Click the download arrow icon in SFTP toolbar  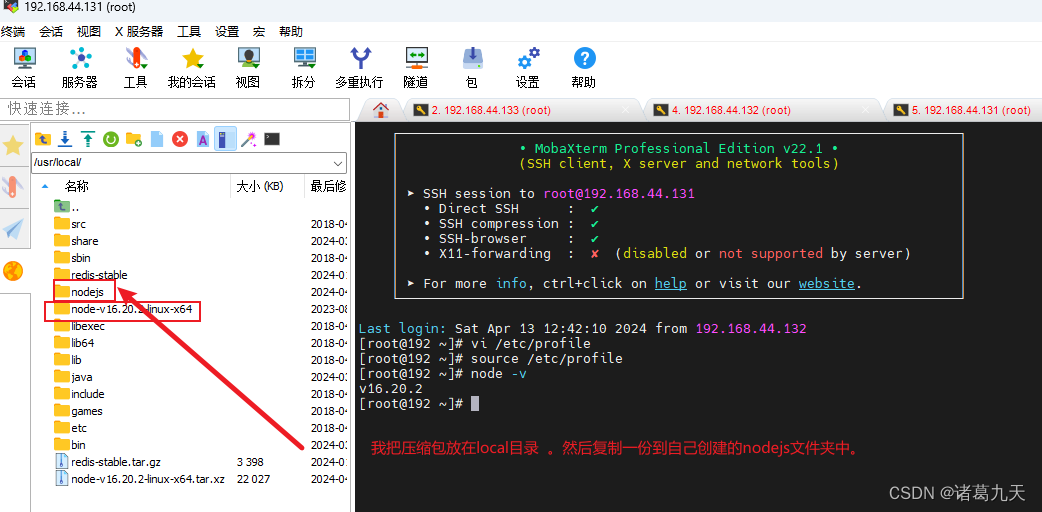[x=65, y=139]
